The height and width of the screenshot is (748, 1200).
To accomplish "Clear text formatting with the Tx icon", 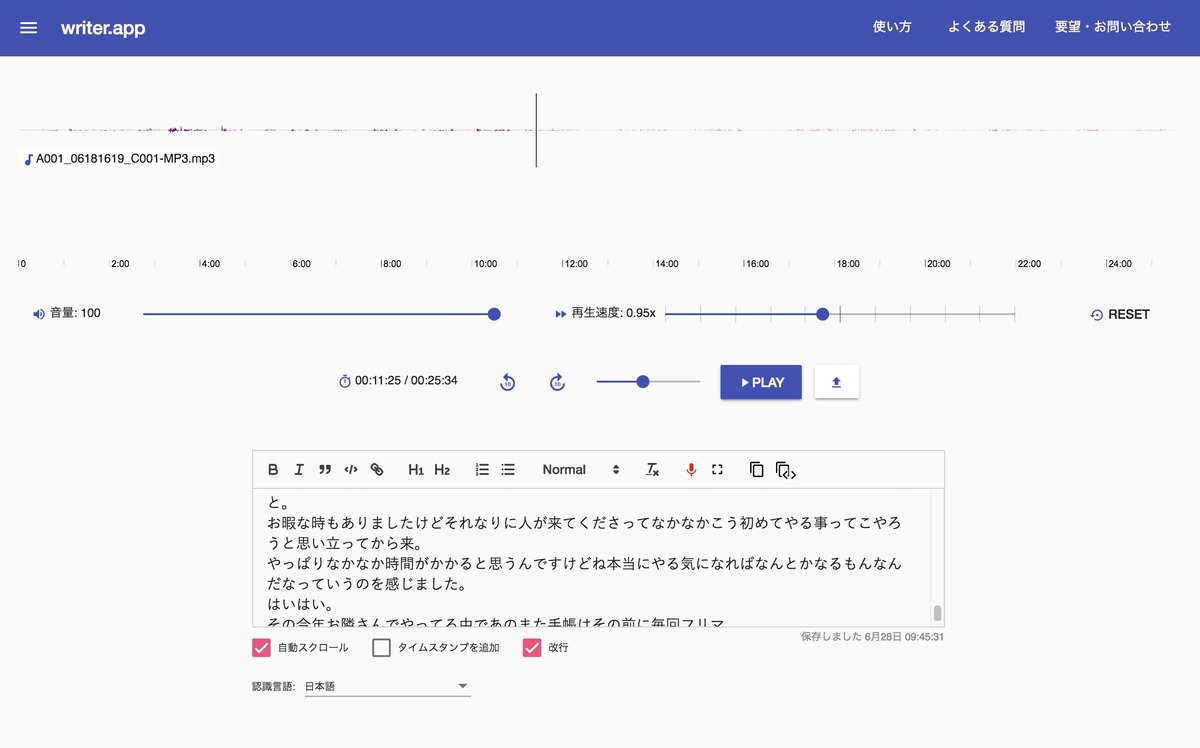I will [x=652, y=469].
